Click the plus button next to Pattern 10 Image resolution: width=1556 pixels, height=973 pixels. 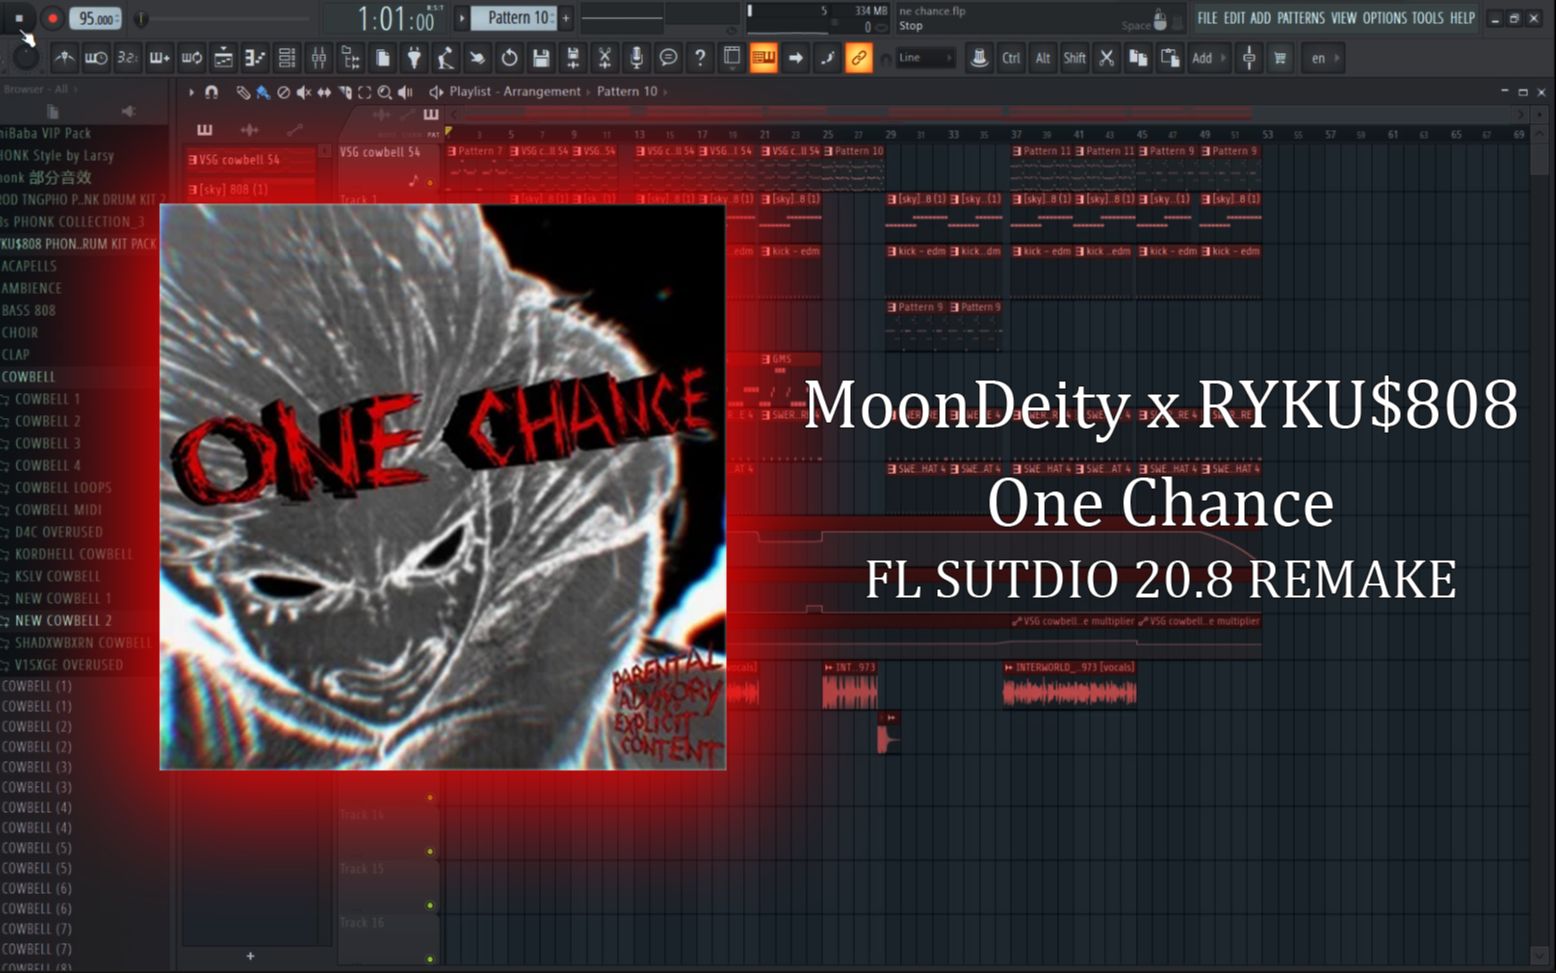pos(566,18)
